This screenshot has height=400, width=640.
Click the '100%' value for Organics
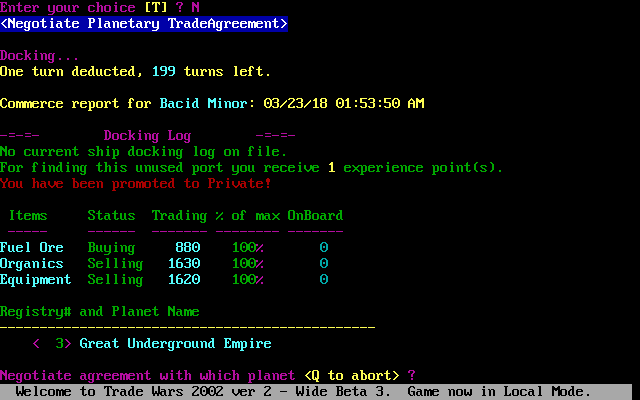248,264
